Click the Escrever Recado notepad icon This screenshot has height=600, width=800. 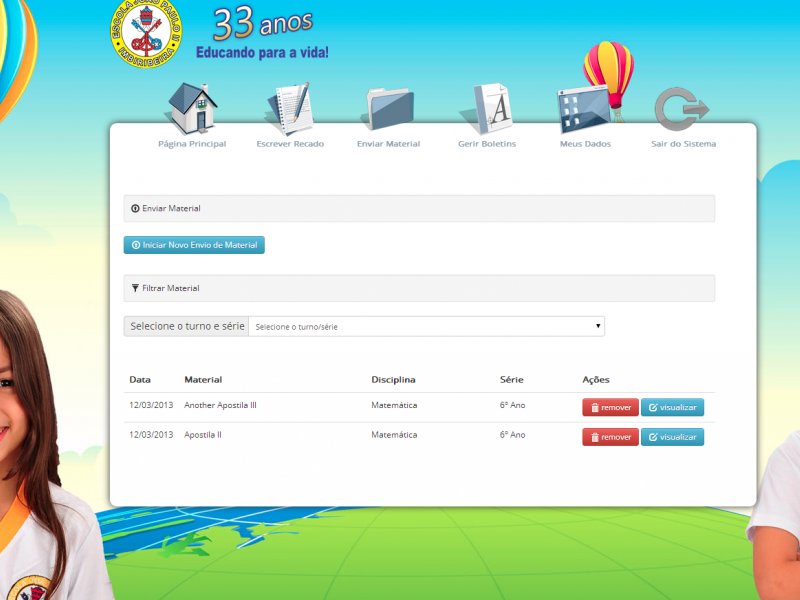point(290,109)
